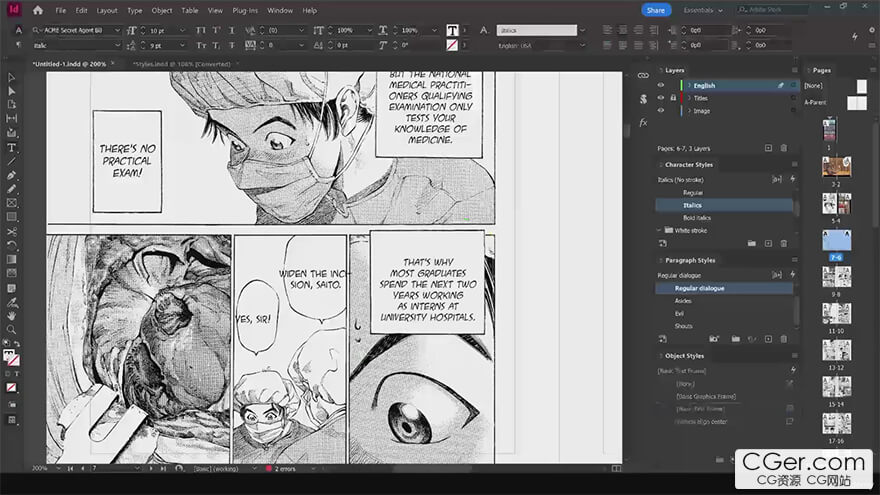The image size is (880, 495).
Task: Unlock the Titles layer
Action: coord(673,98)
